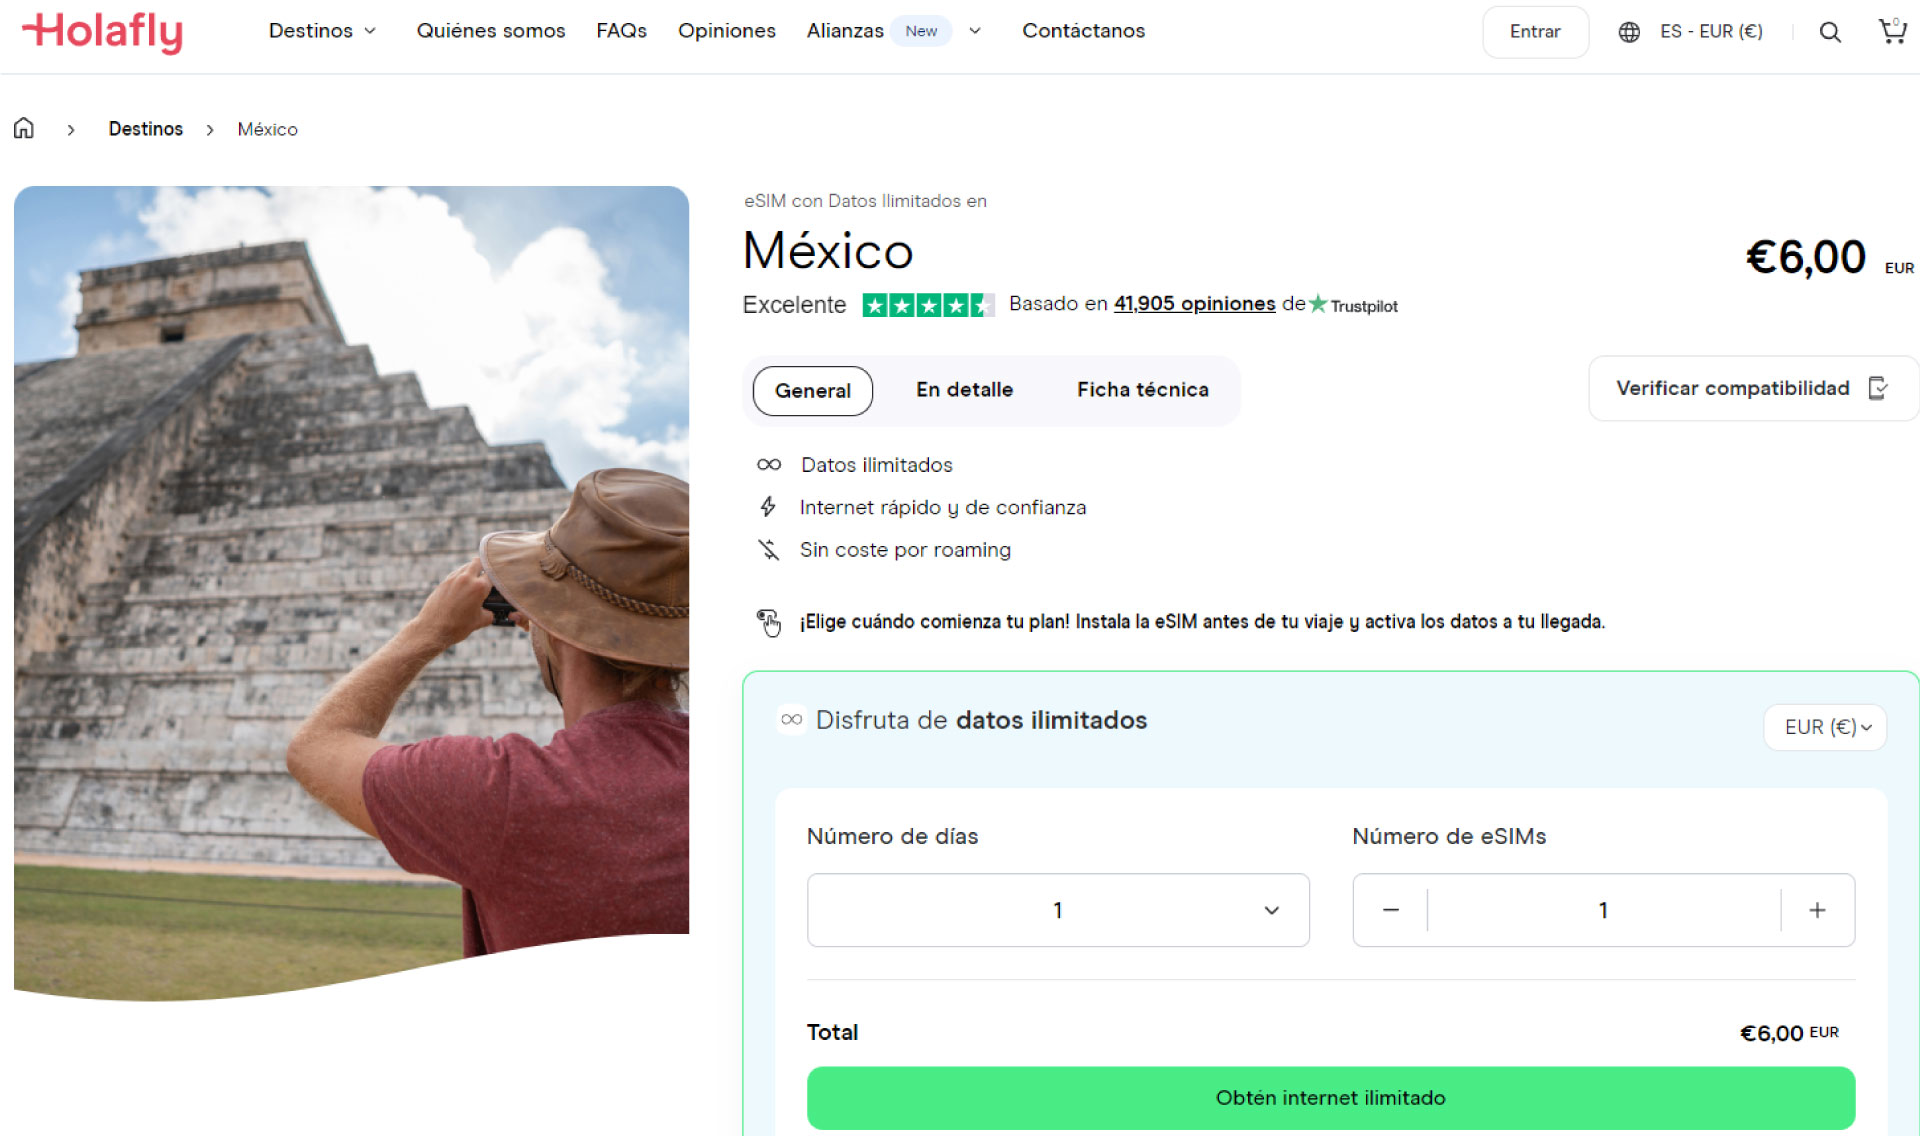Viewport: 1920px width, 1136px height.
Task: Click the infinity icon next to Datos ilimitados
Action: (x=768, y=464)
